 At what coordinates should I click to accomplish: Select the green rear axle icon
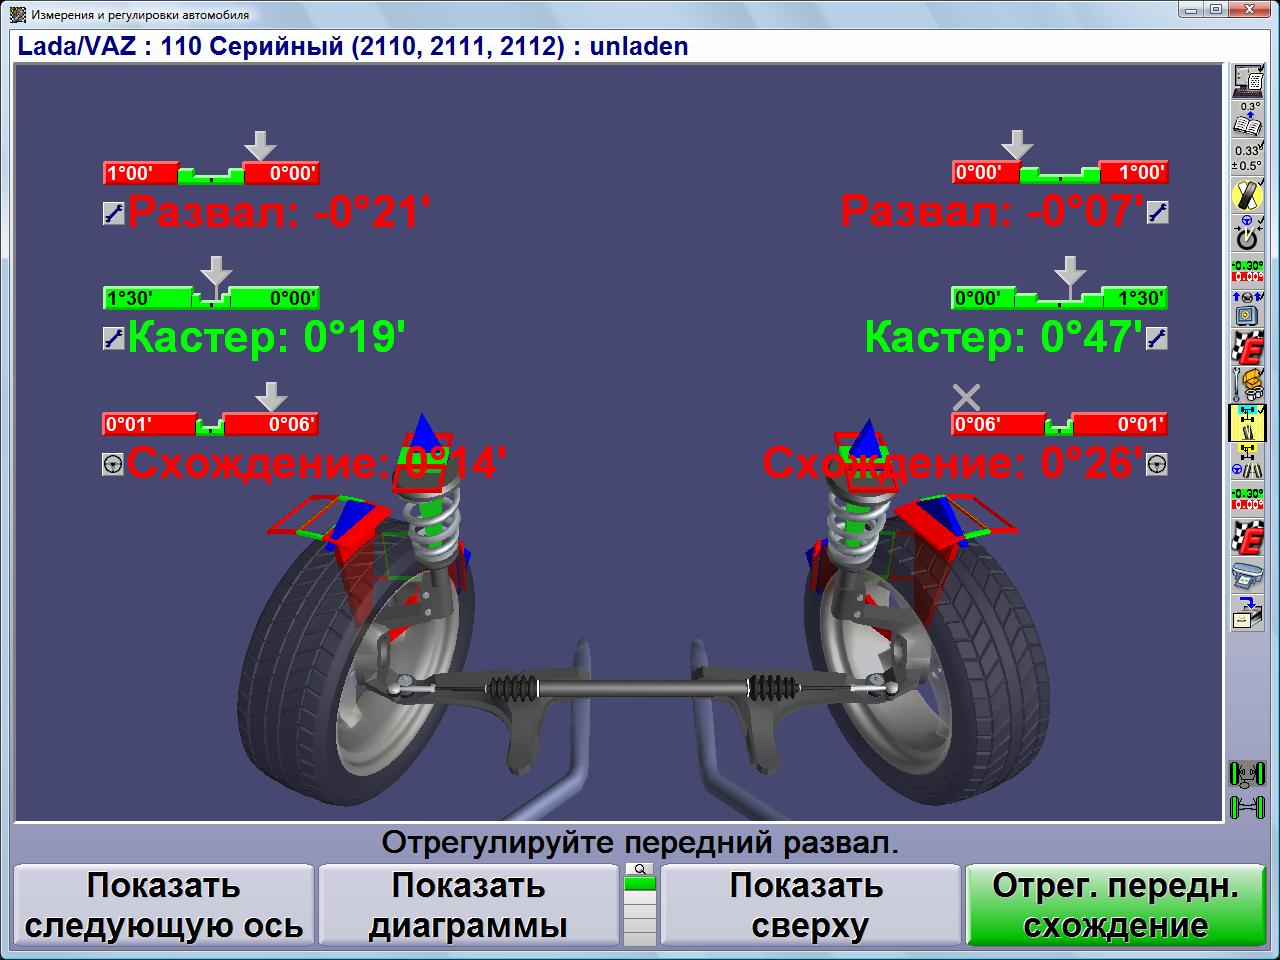[1247, 805]
